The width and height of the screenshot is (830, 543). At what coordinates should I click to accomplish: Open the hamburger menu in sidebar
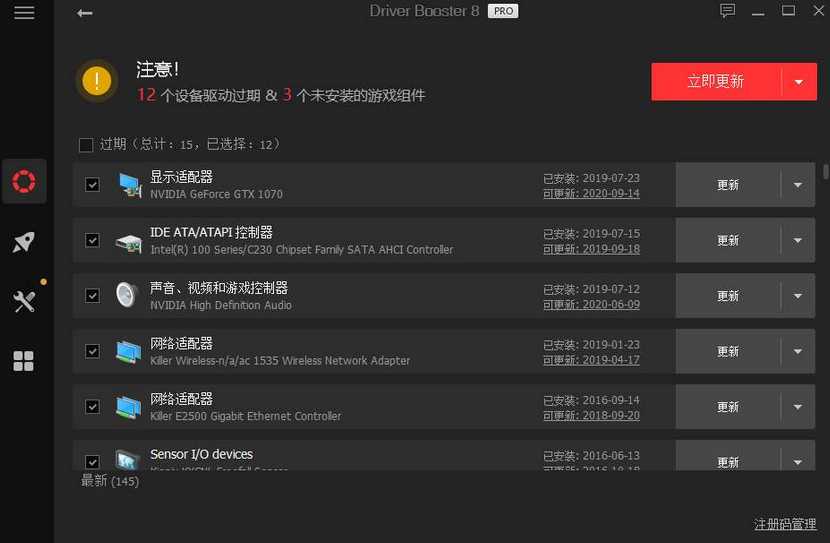[x=24, y=13]
